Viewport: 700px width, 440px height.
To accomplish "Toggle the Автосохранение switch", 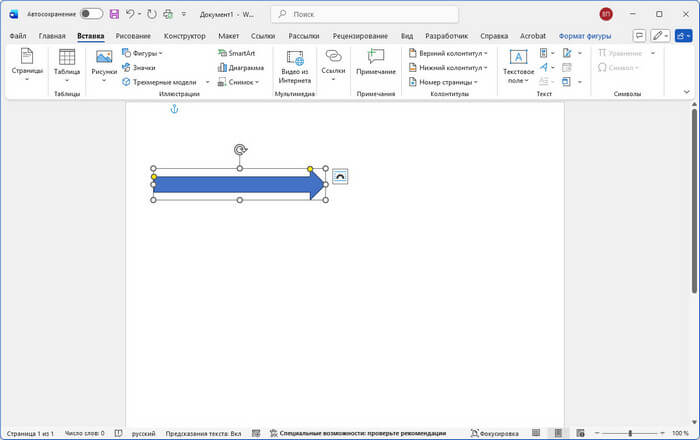I will click(91, 14).
